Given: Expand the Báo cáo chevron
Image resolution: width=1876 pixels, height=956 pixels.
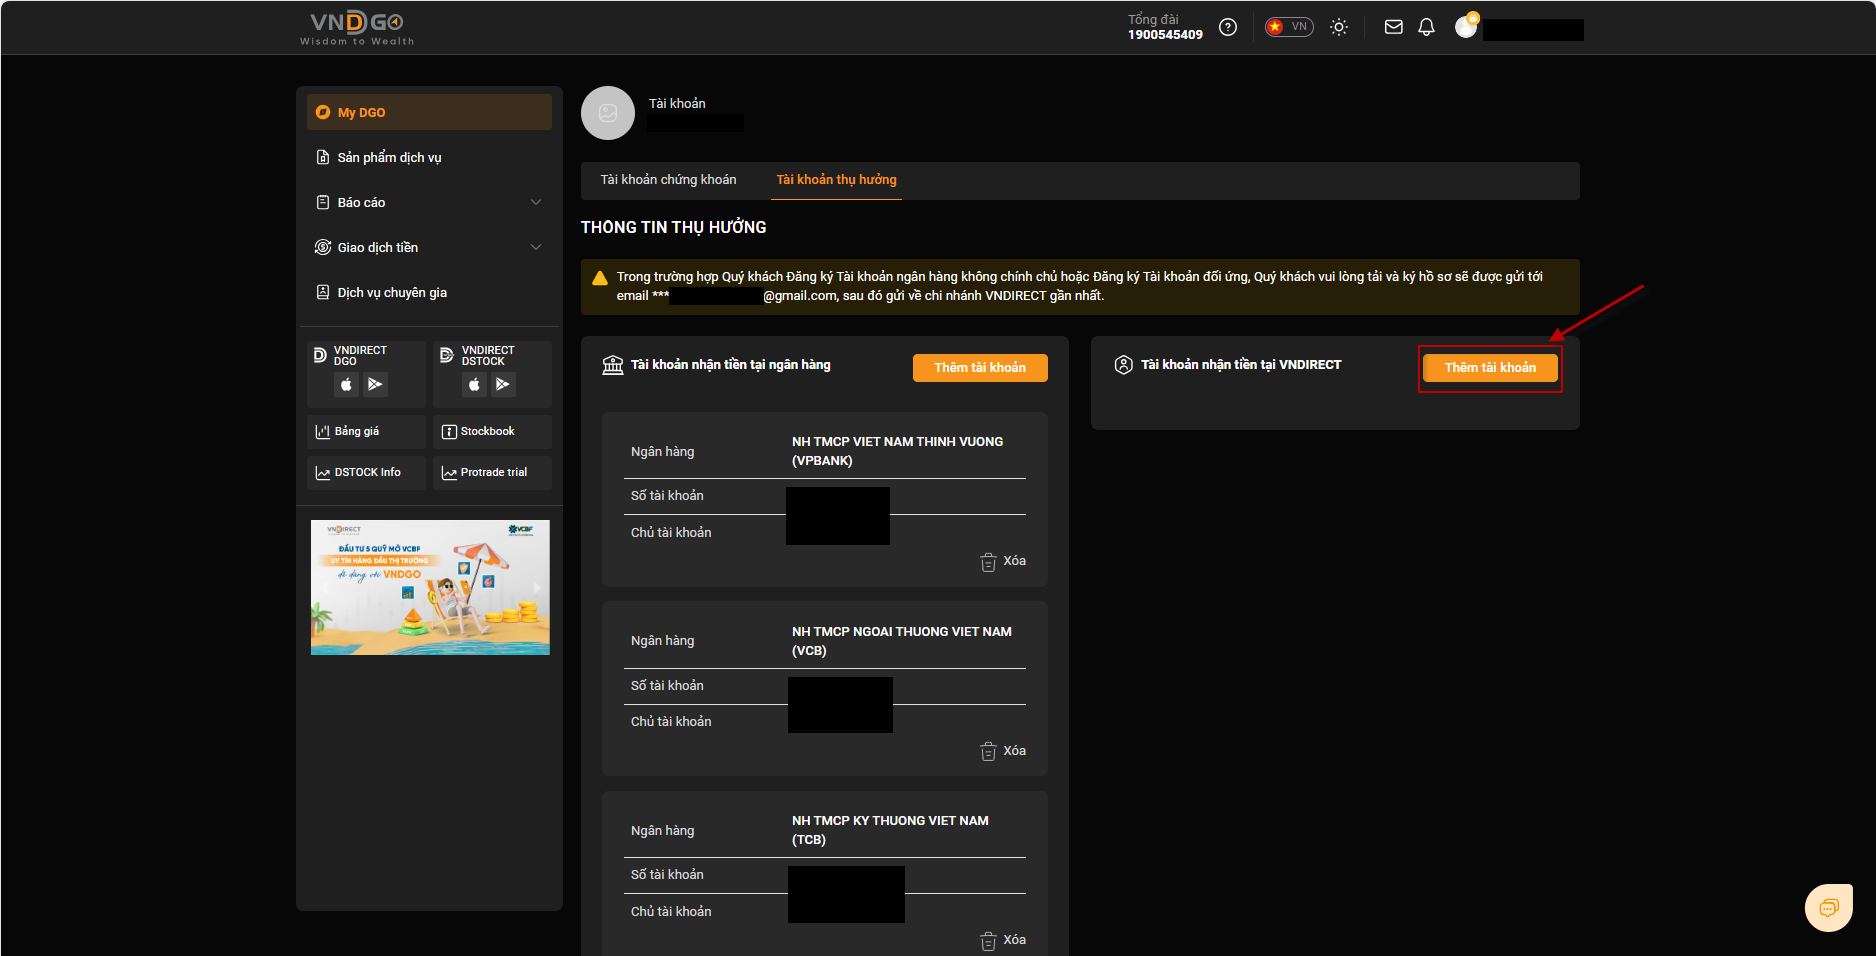Looking at the screenshot, I should [x=536, y=202].
